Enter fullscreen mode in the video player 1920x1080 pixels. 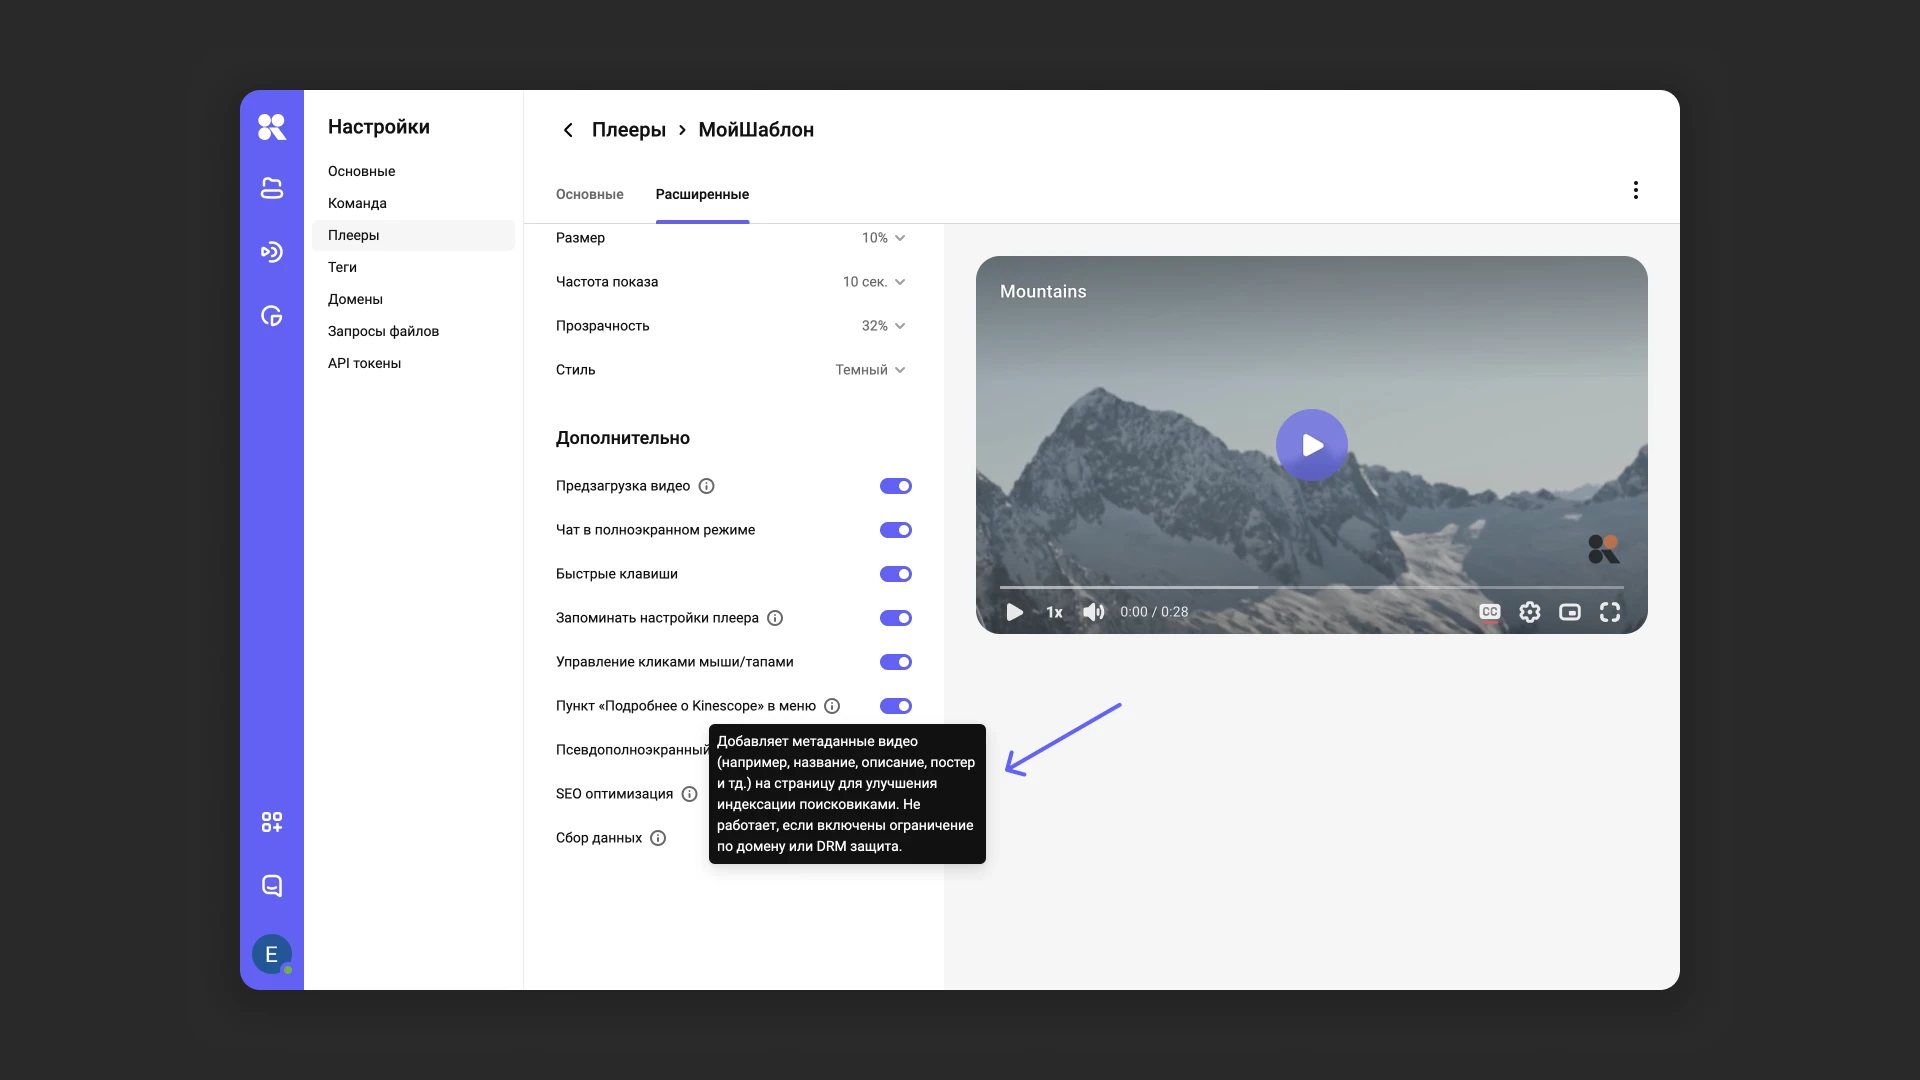[x=1610, y=612]
